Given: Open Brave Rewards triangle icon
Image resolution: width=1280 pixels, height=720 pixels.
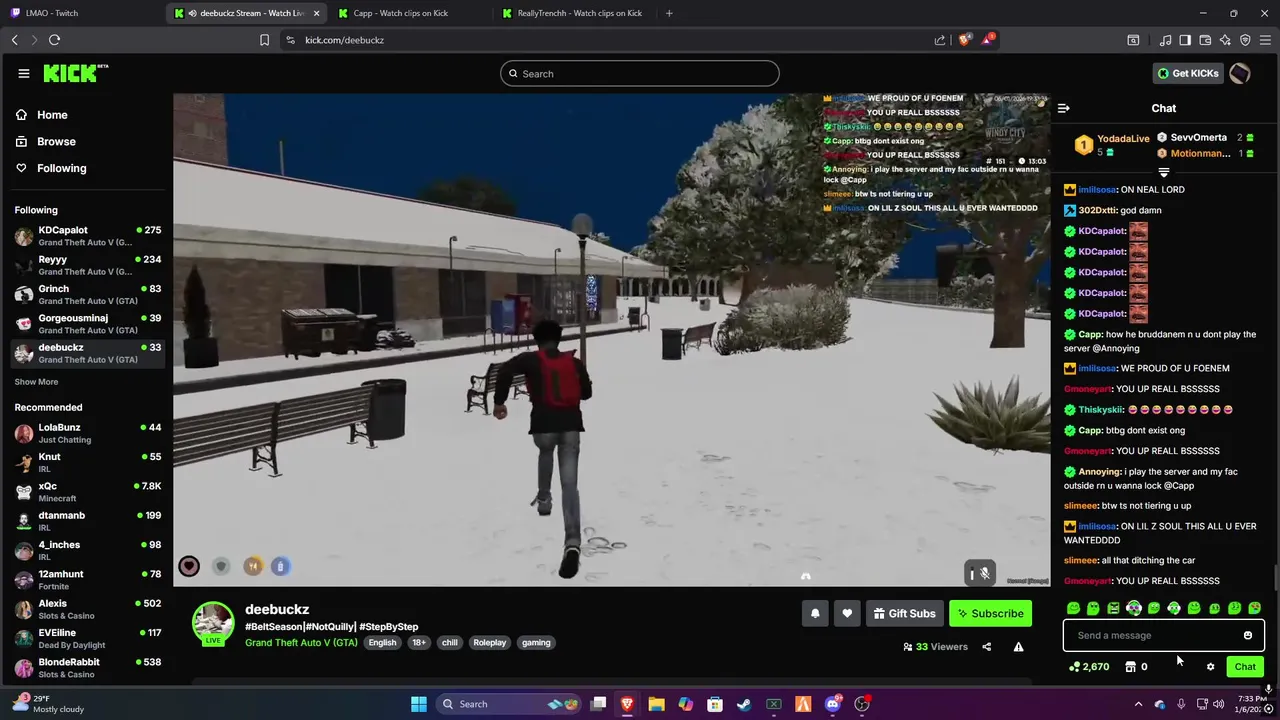Looking at the screenshot, I should point(987,40).
